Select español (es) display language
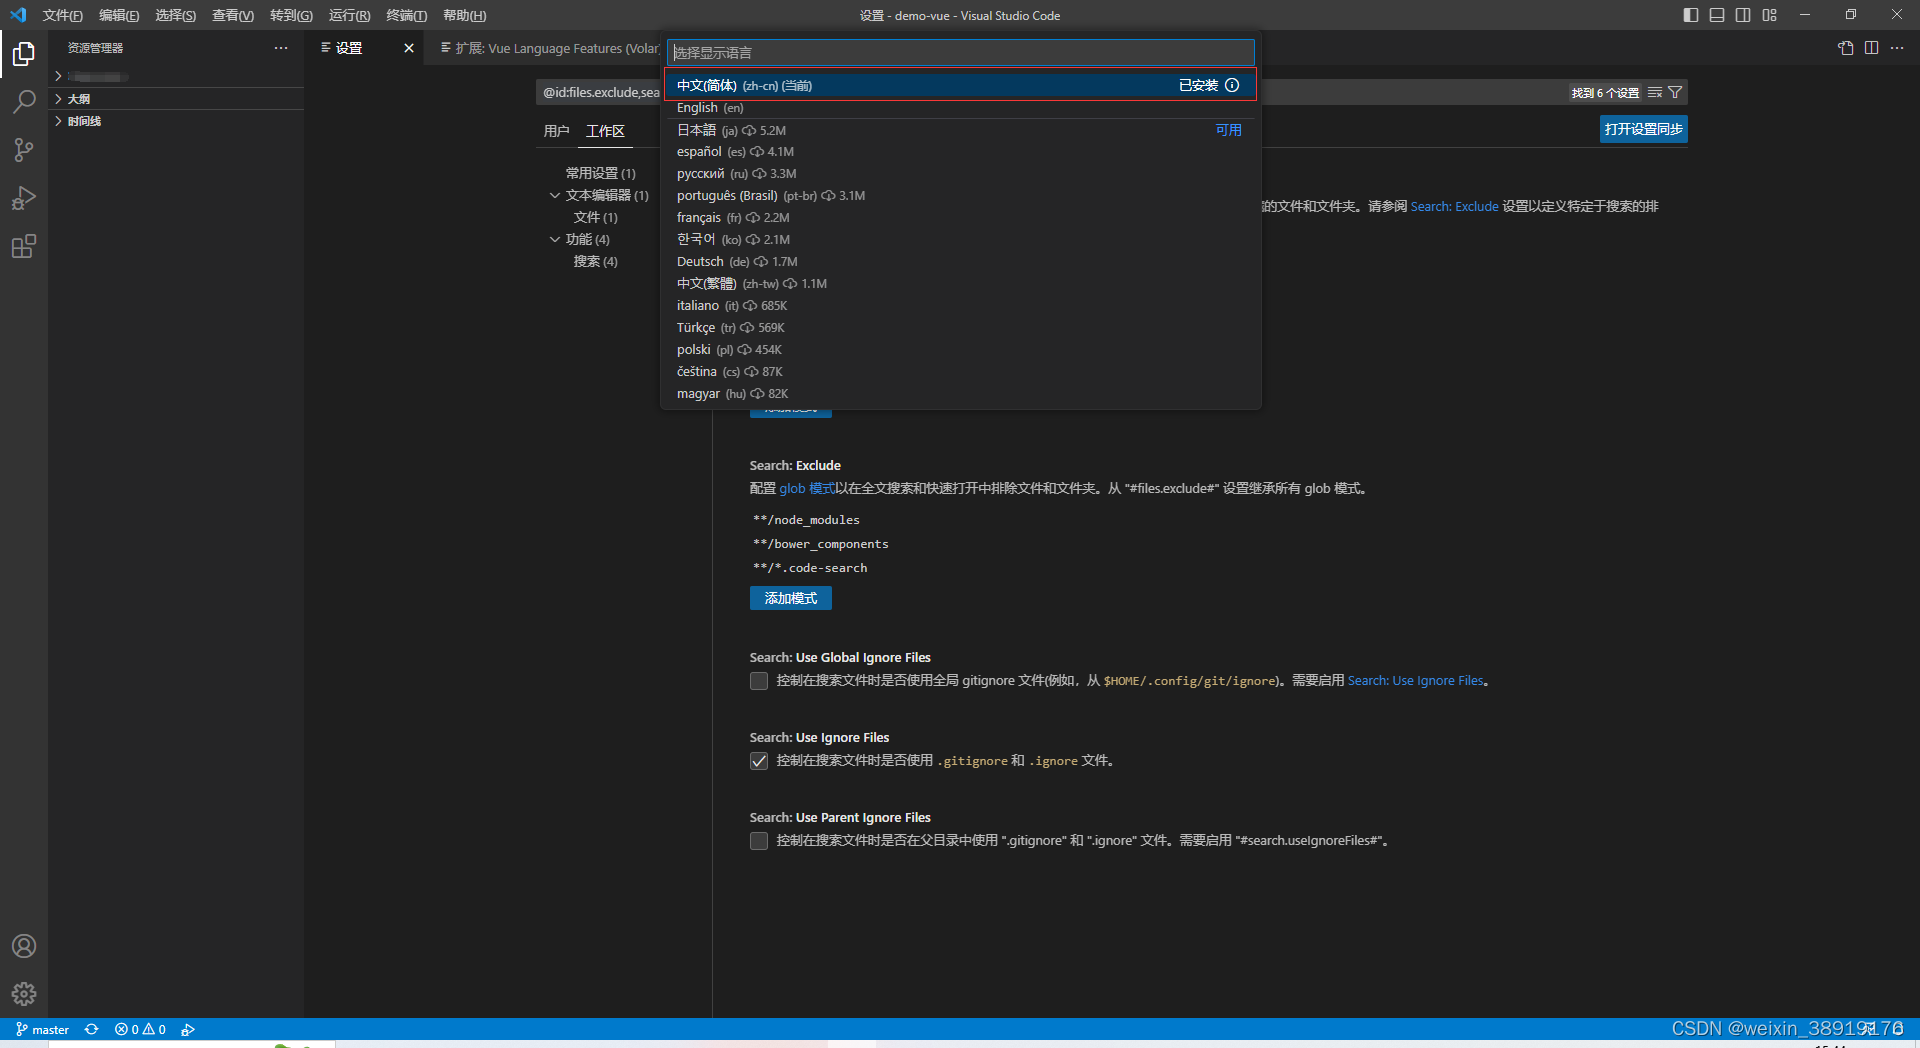 pyautogui.click(x=960, y=152)
